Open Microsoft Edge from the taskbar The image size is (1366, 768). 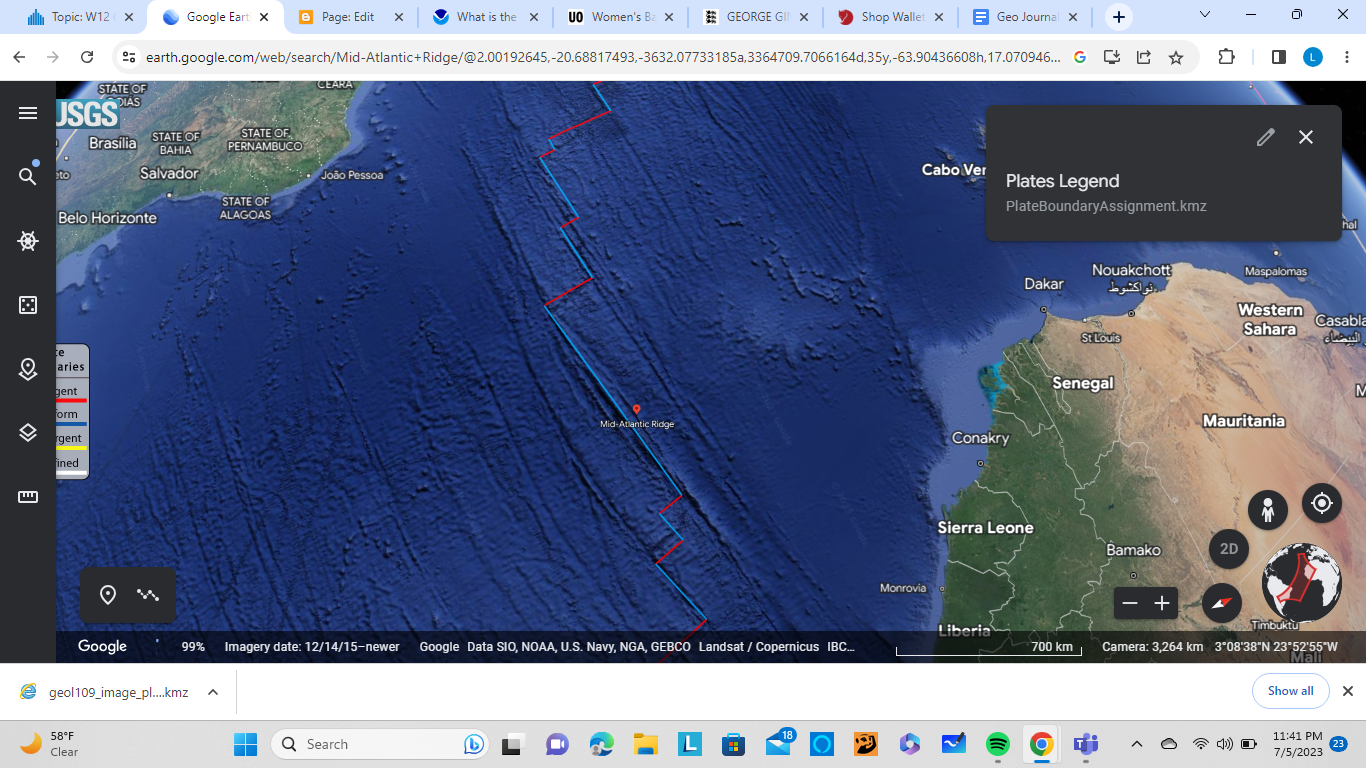tap(601, 744)
